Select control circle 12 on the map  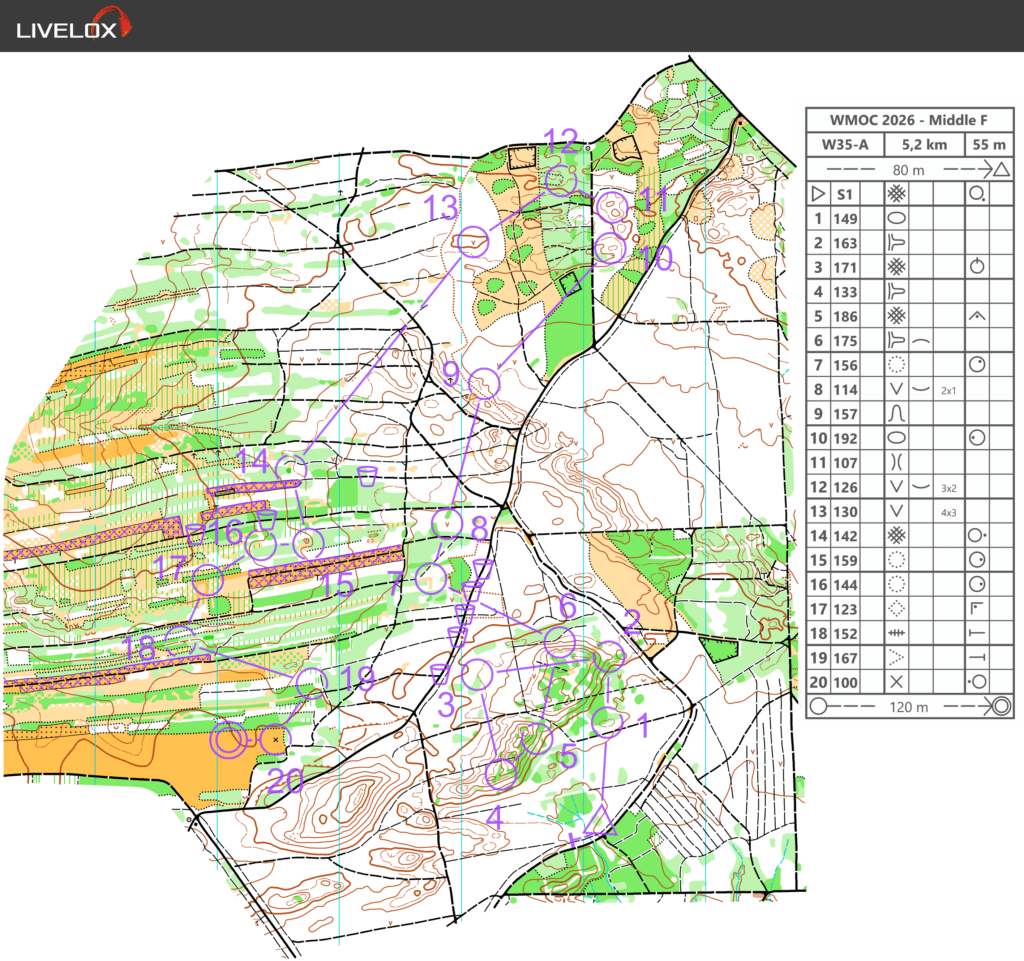pos(560,181)
